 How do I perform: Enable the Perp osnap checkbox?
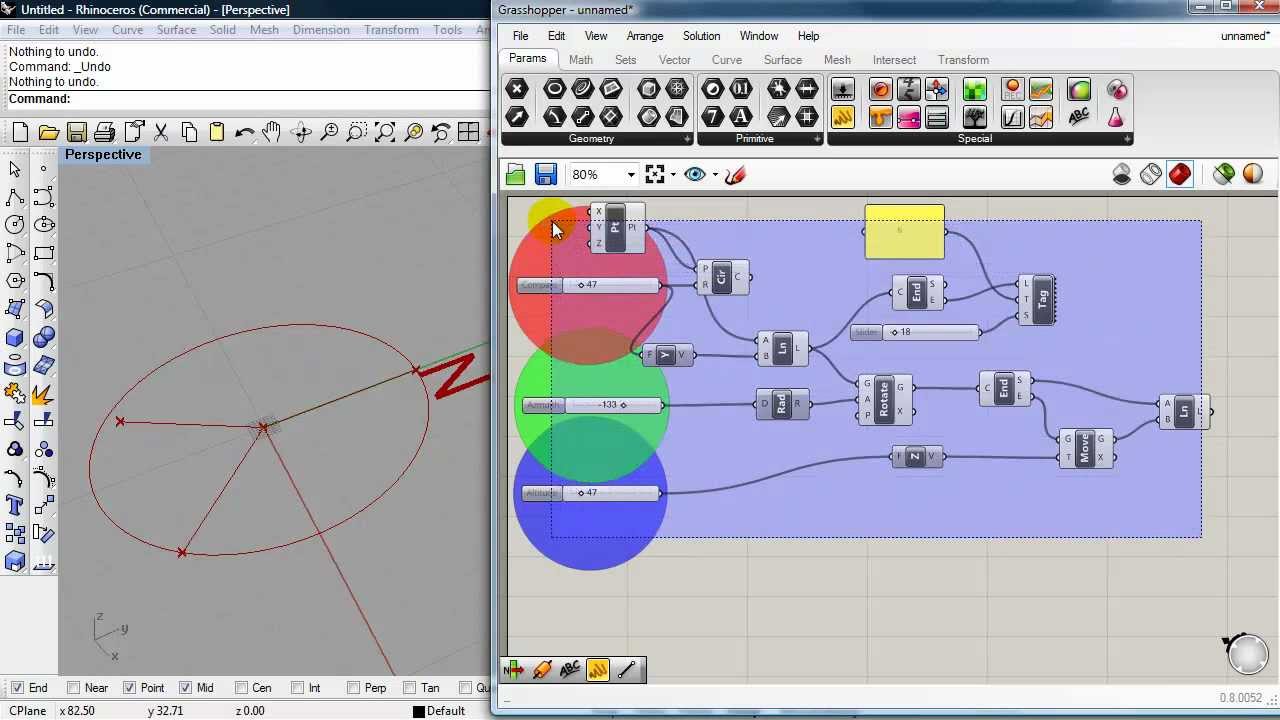[353, 688]
